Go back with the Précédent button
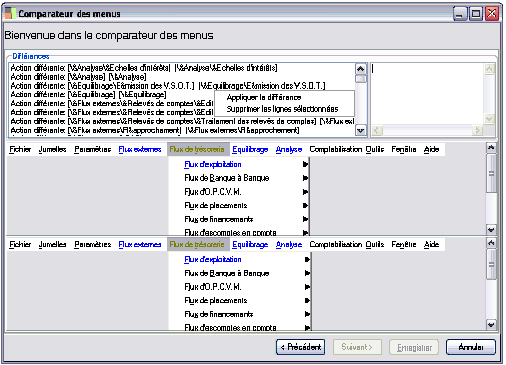Image resolution: width=506 pixels, height=365 pixels. [301, 347]
